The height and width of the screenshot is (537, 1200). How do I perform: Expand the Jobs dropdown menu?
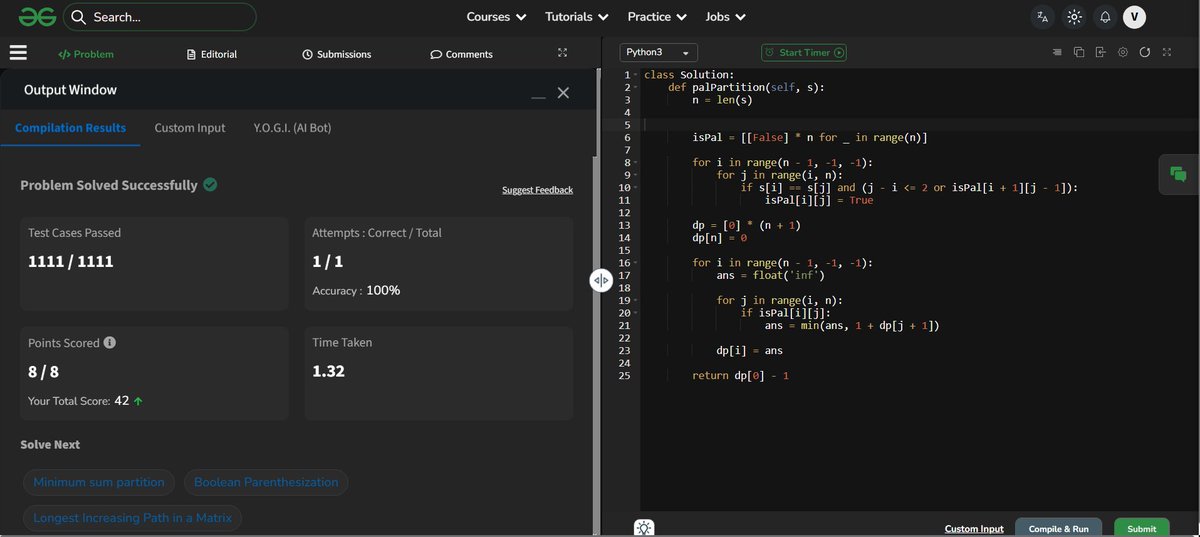(x=725, y=17)
